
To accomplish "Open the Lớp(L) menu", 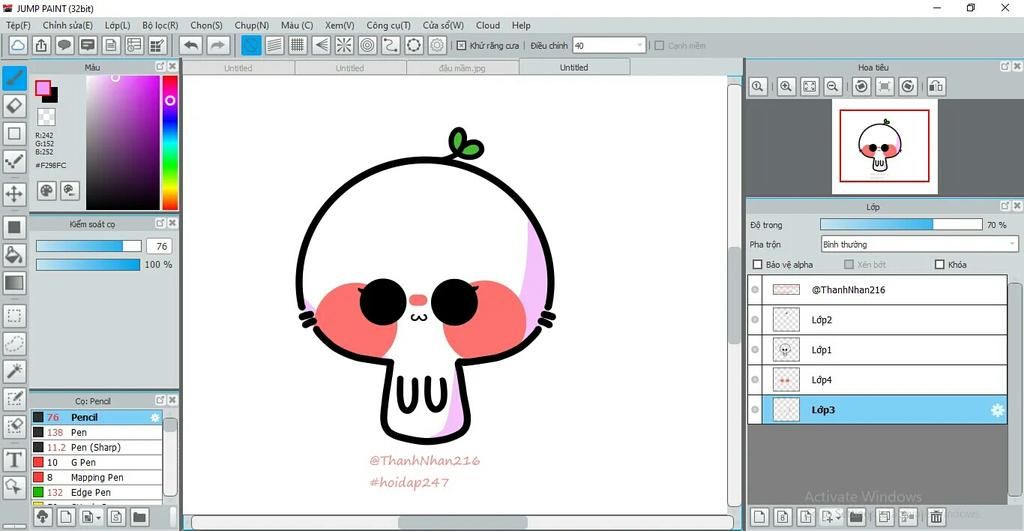I will [118, 25].
